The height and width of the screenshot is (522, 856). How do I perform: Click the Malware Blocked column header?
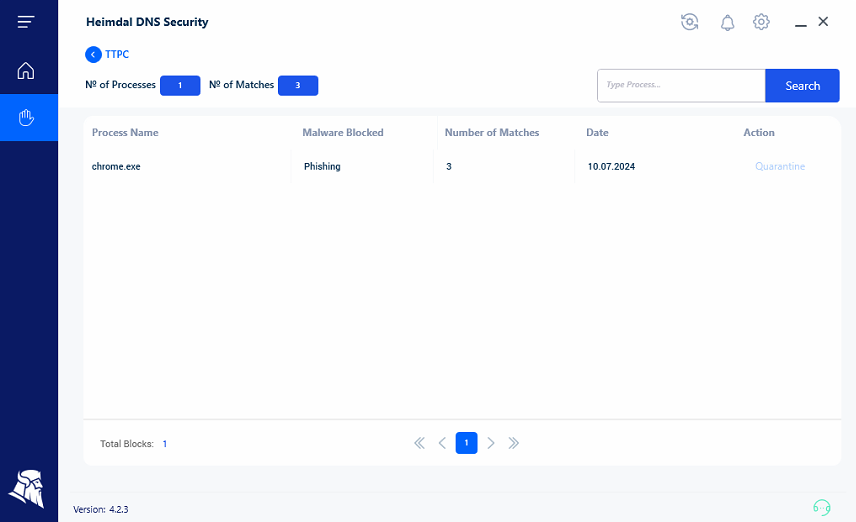tap(343, 133)
